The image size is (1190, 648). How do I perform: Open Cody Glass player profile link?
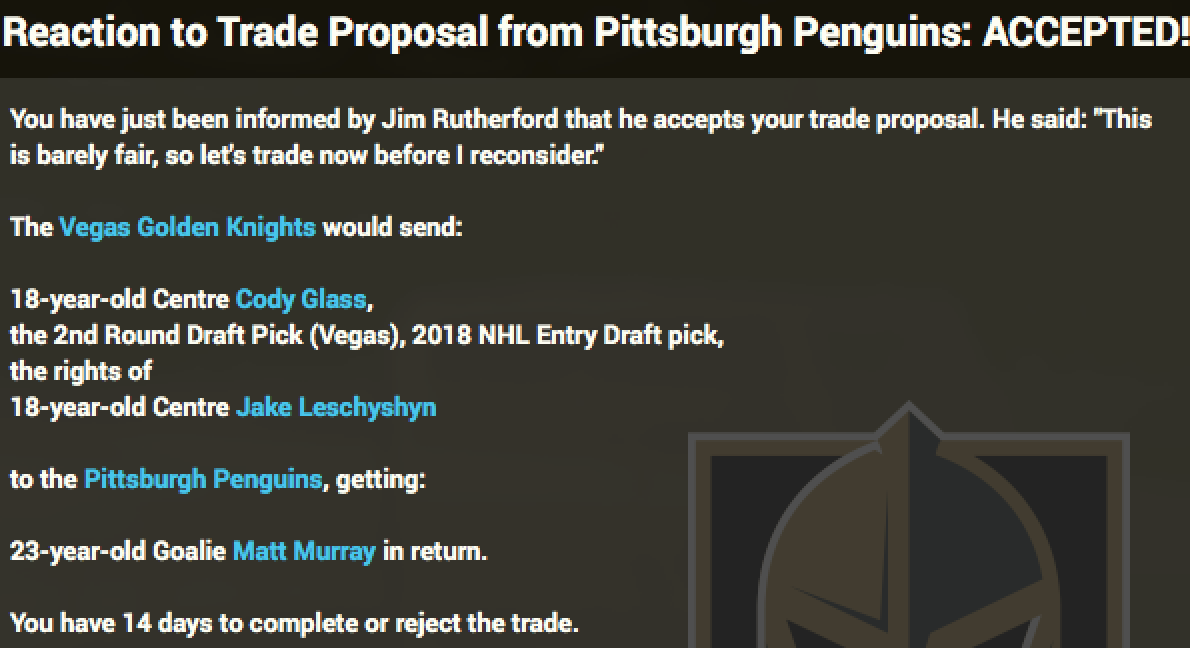(302, 299)
